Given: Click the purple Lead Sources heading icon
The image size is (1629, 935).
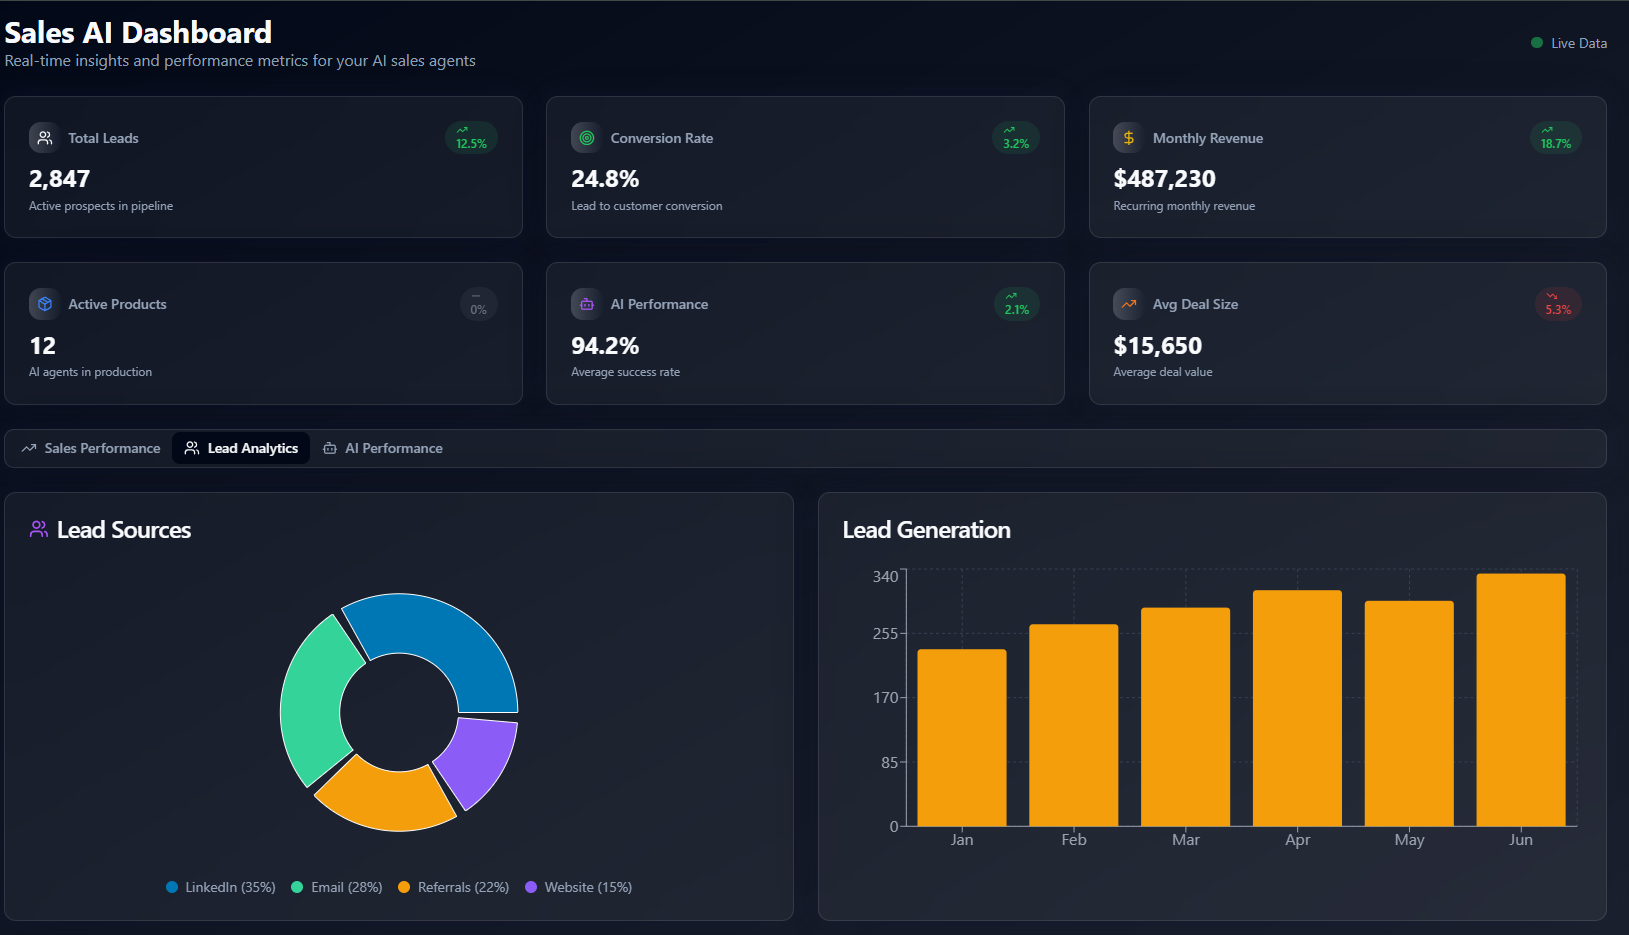Looking at the screenshot, I should 39,529.
